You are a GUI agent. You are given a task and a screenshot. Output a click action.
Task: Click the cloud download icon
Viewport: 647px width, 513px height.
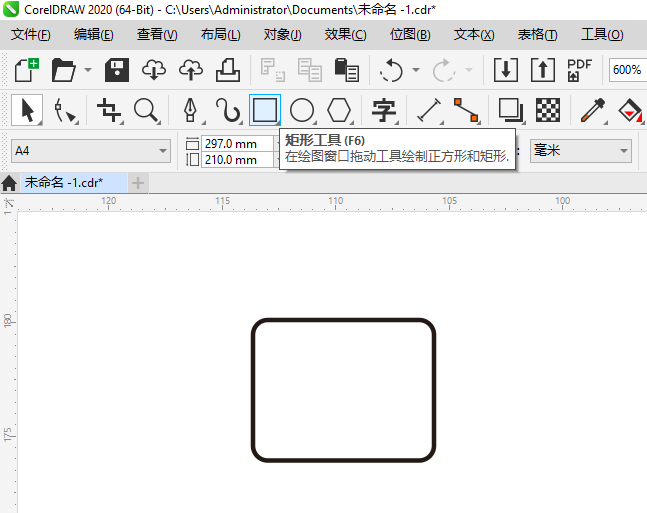pos(154,70)
